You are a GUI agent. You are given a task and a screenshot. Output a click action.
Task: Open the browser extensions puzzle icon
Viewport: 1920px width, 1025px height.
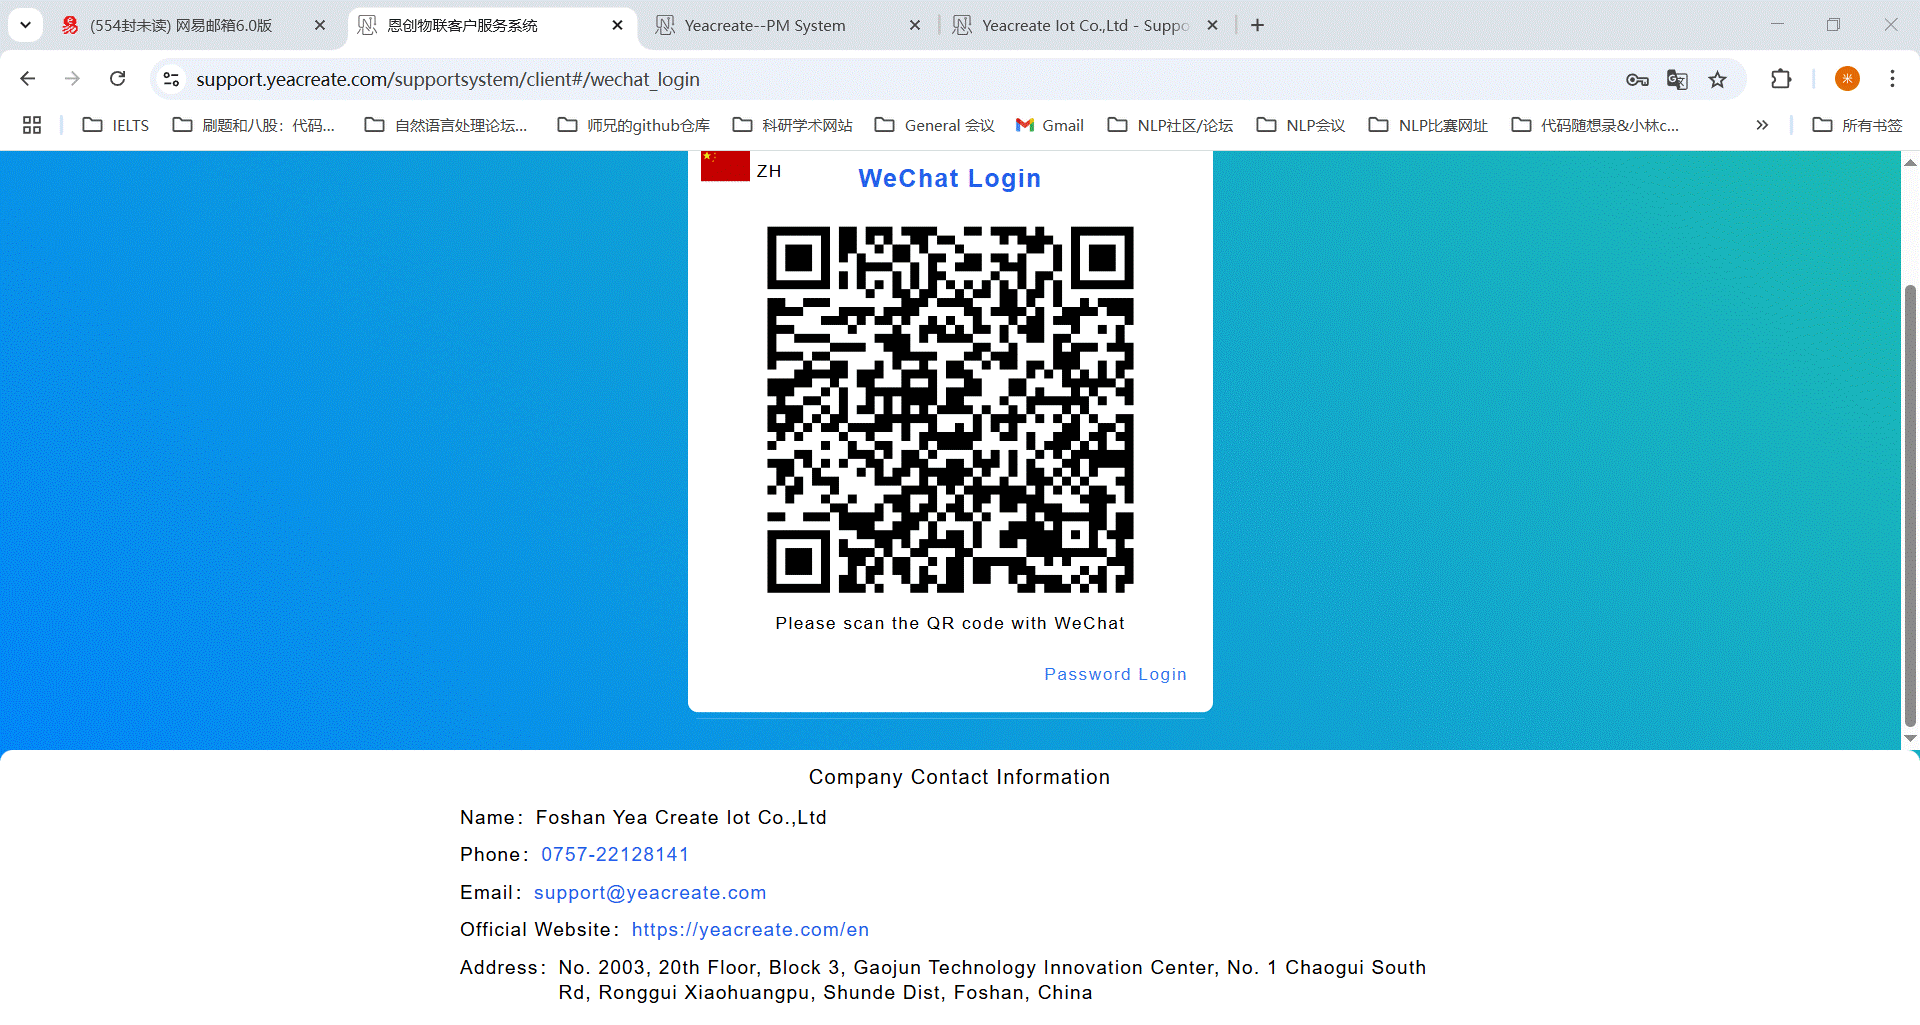tap(1781, 79)
